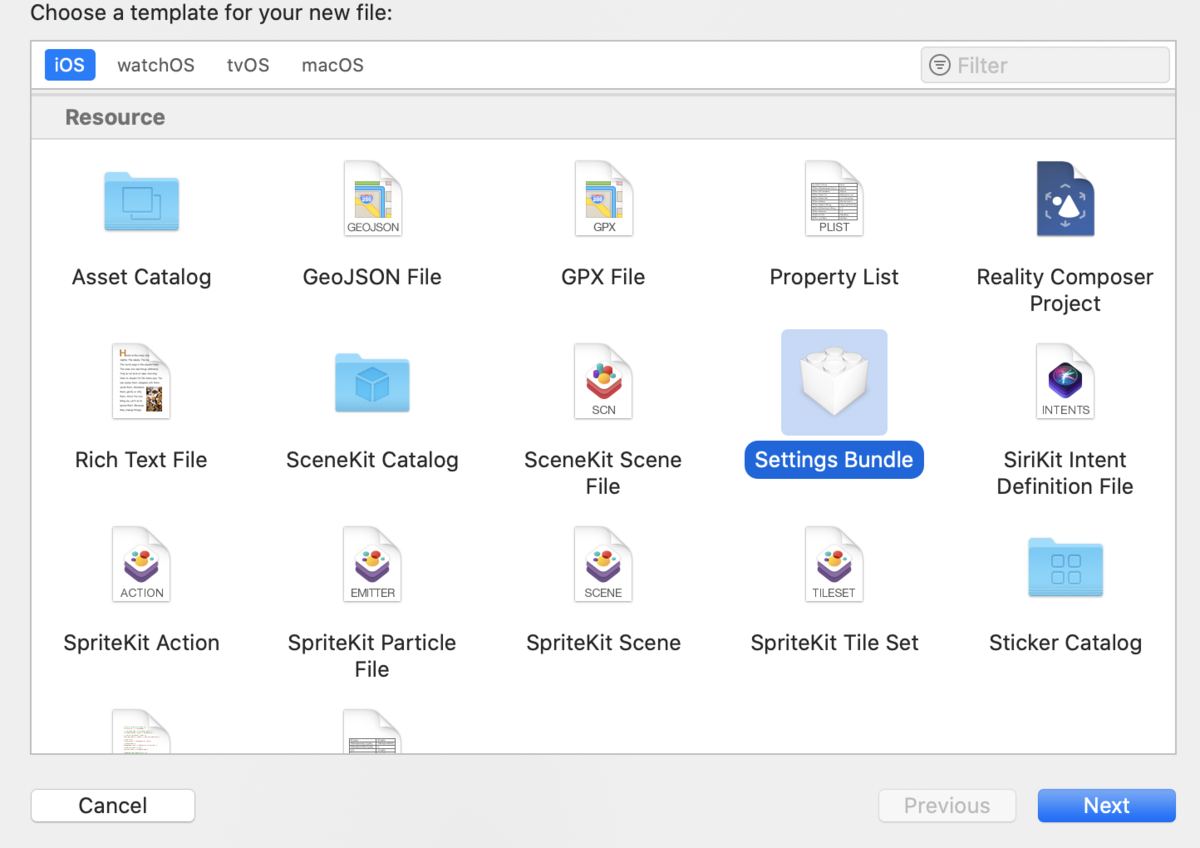The height and width of the screenshot is (848, 1200).
Task: Choose the SpriteKit Action icon
Action: [x=141, y=565]
